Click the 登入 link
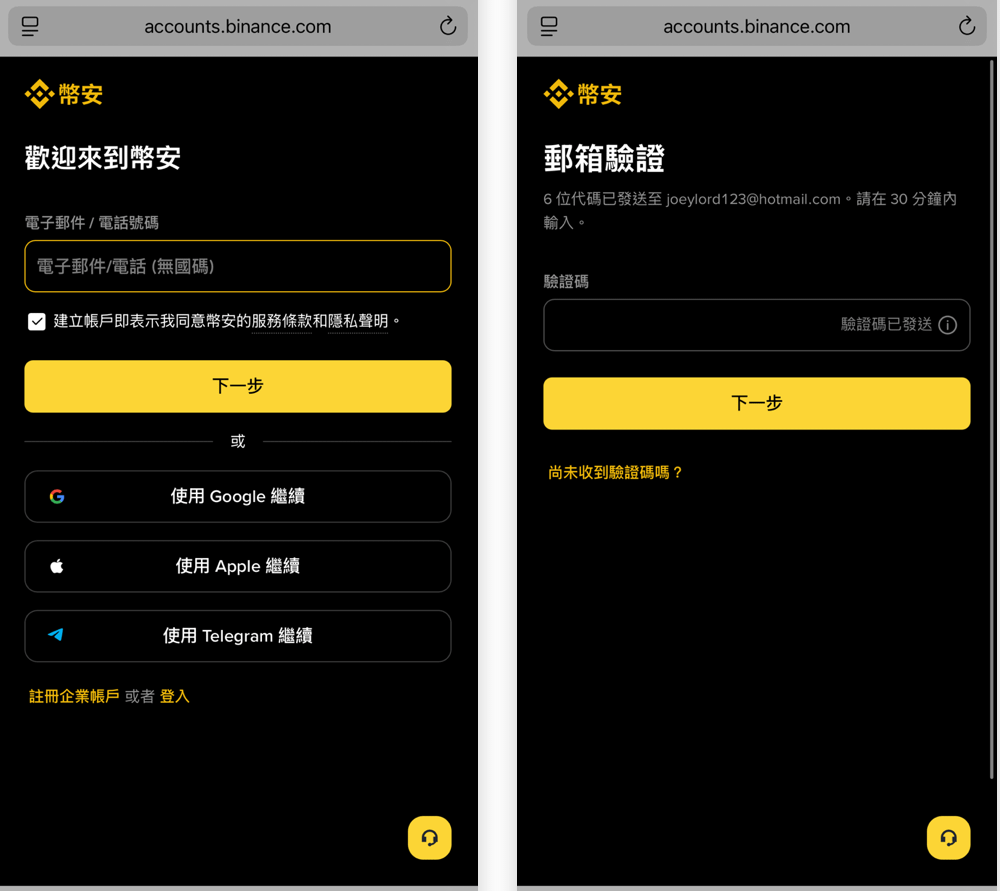1000x891 pixels. tap(174, 696)
